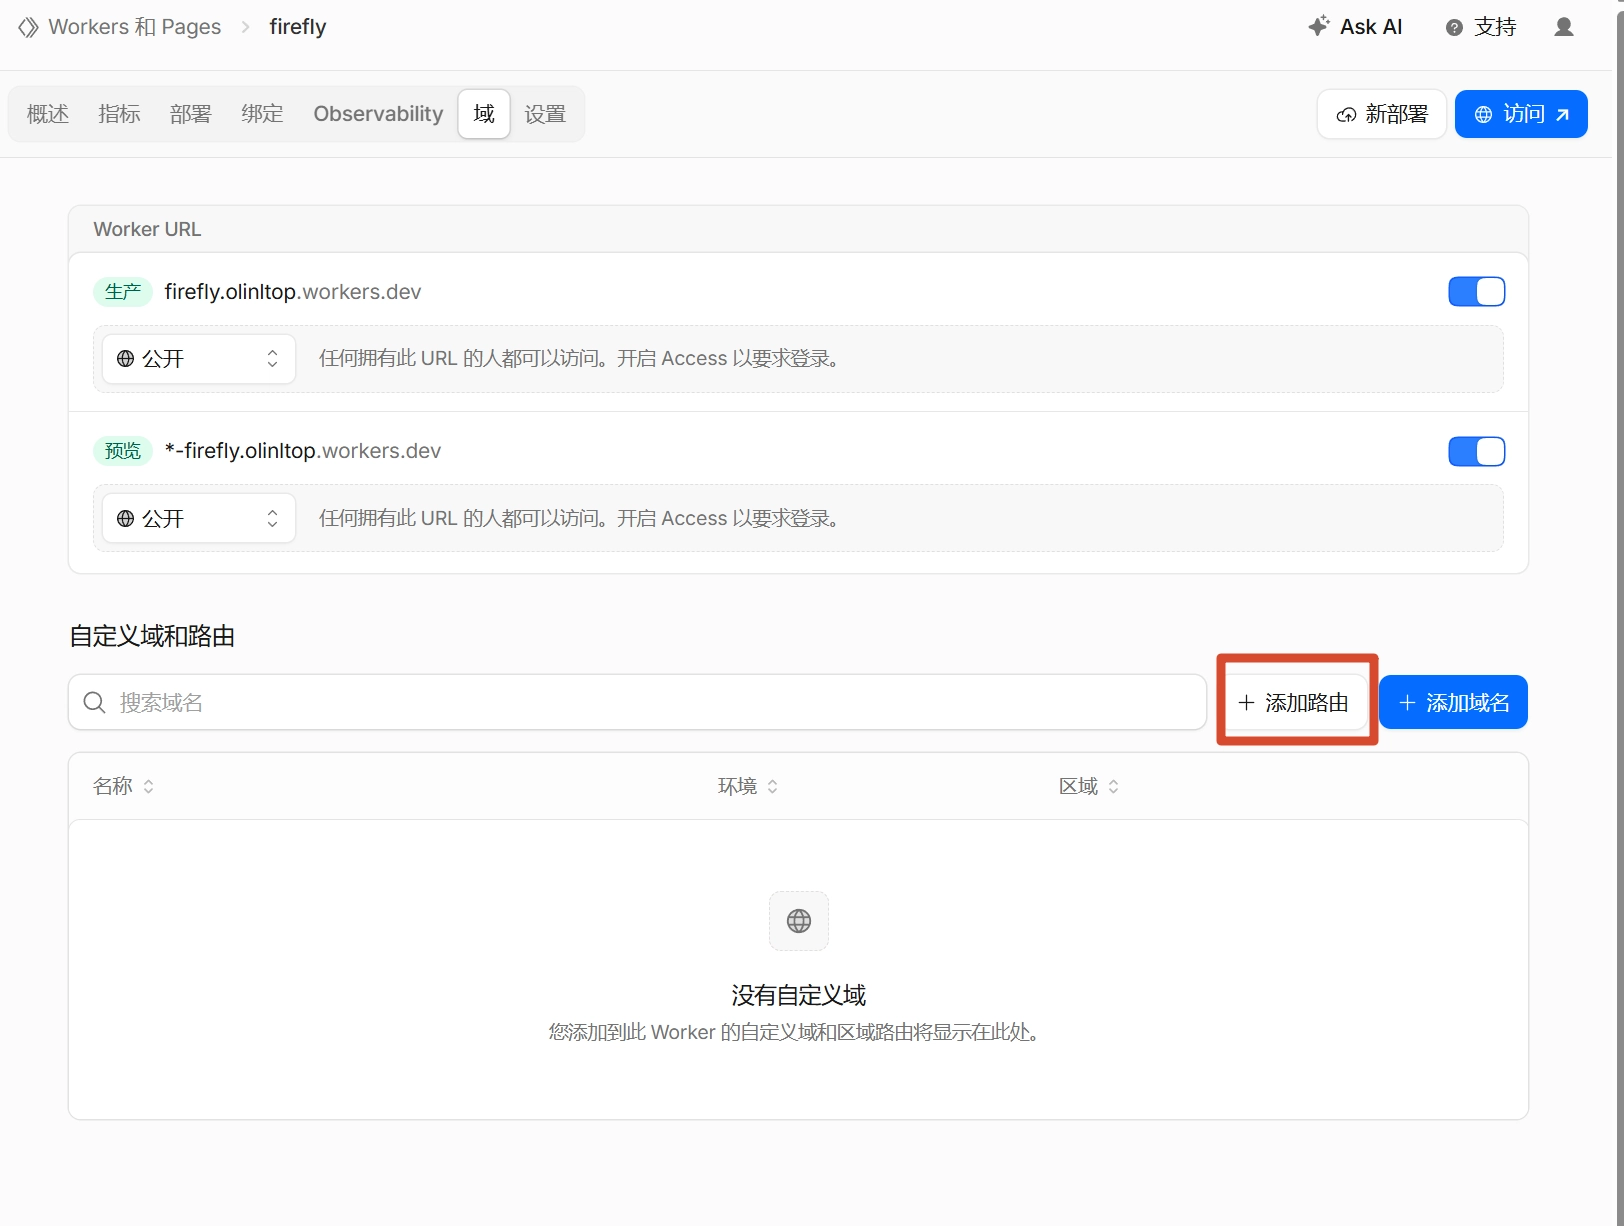Switch to the 绑定 tab
The image size is (1624, 1226).
coord(262,114)
